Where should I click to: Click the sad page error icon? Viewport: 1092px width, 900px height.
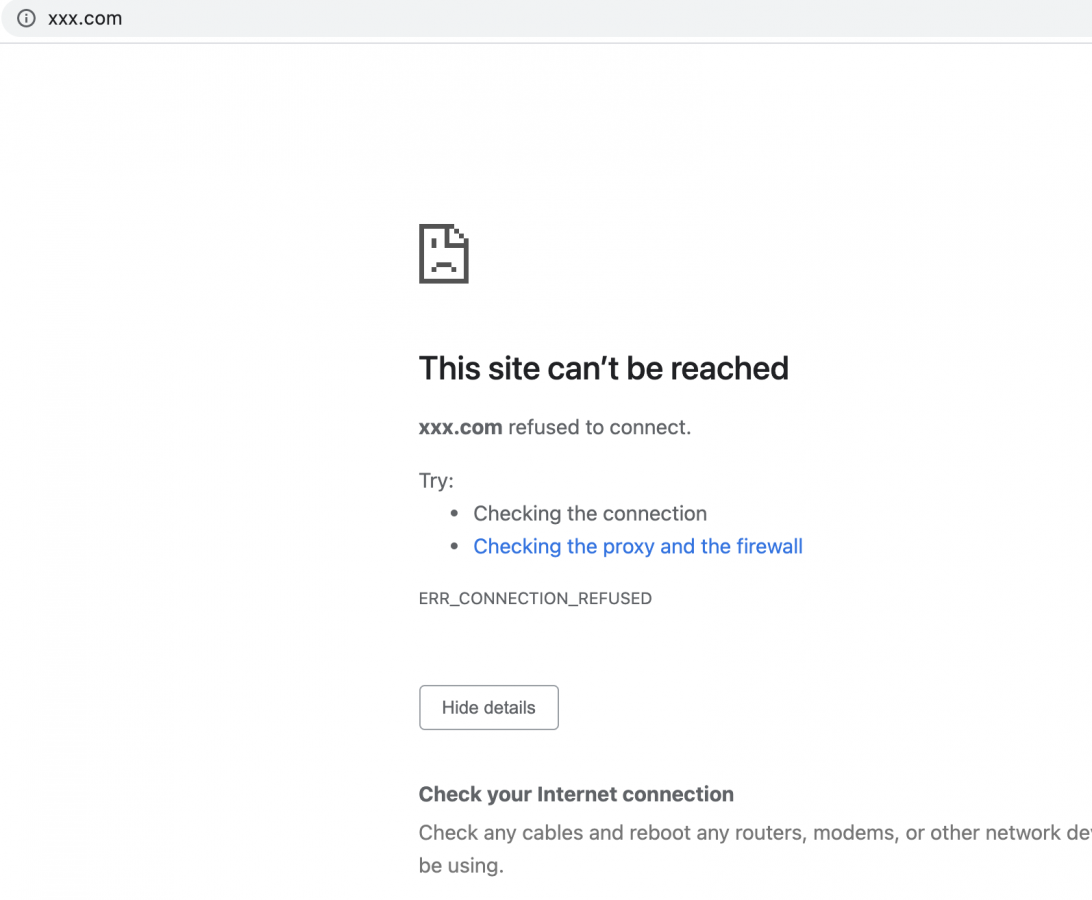(443, 254)
